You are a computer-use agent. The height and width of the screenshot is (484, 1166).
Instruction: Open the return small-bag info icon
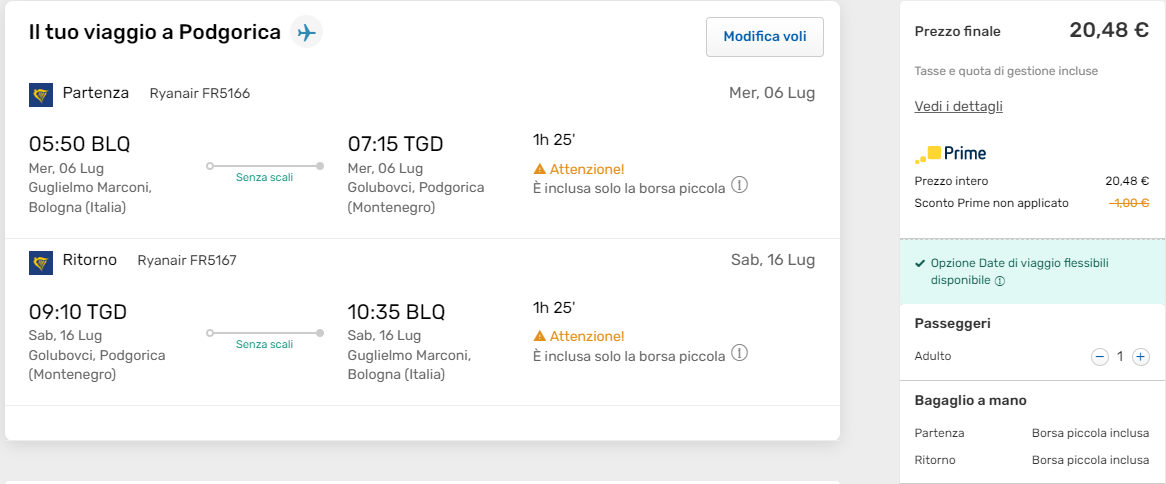coord(740,353)
